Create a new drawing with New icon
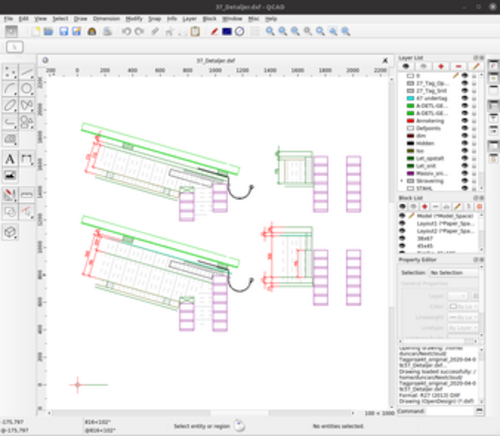500x436 pixels. point(36,31)
